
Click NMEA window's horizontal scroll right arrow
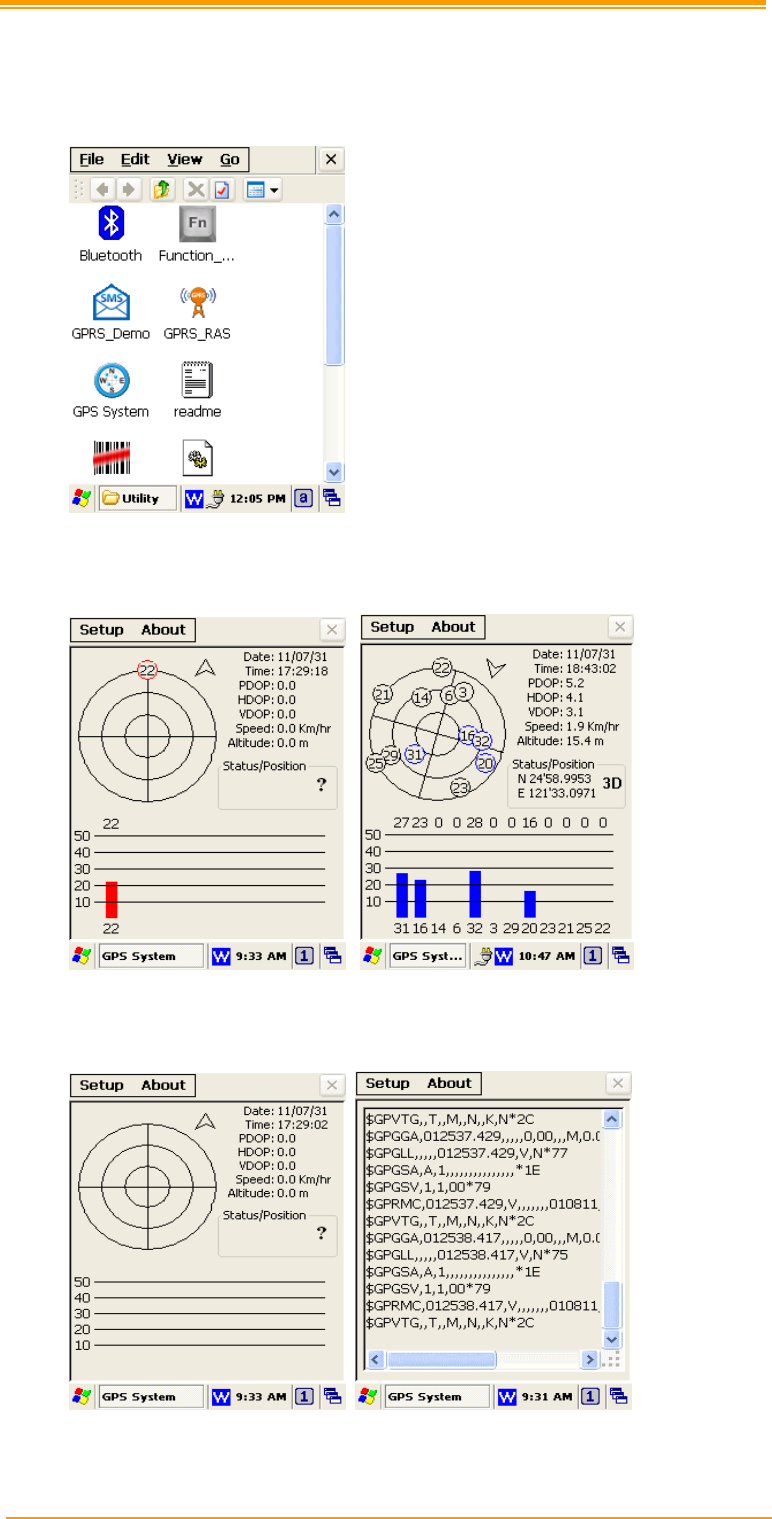tap(591, 1360)
